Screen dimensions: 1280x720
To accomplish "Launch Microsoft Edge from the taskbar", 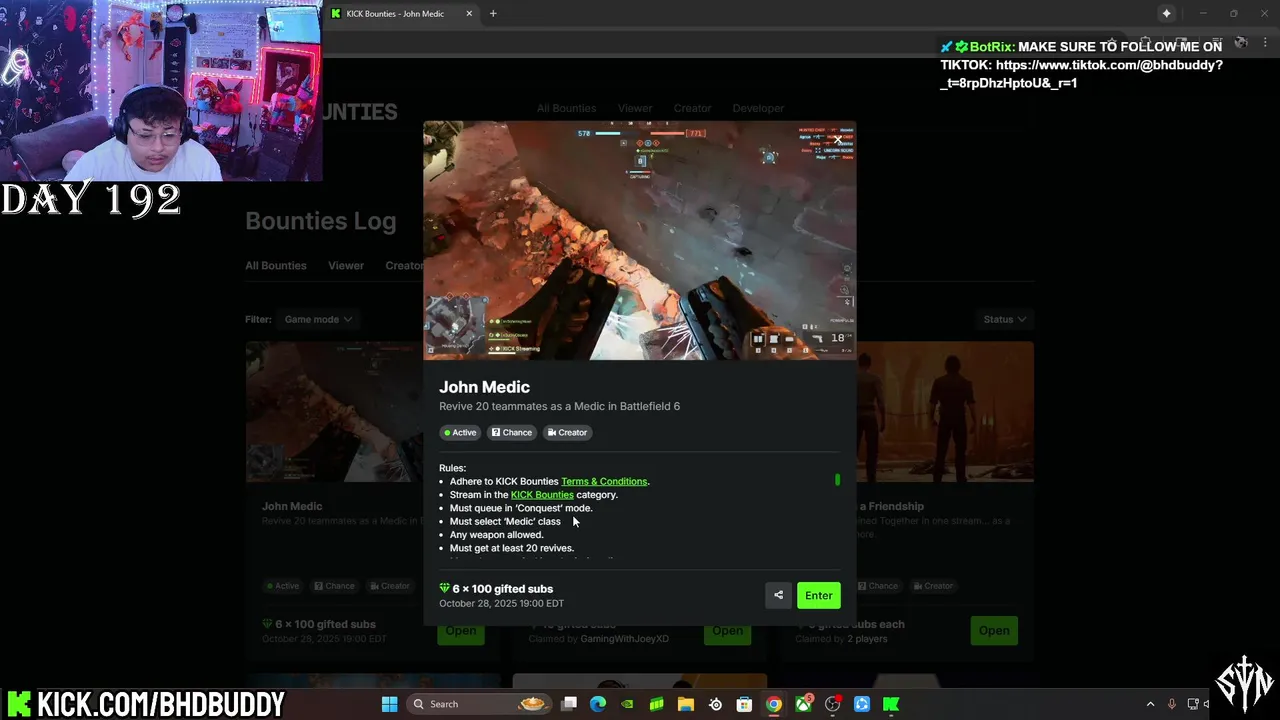I will [x=598, y=704].
